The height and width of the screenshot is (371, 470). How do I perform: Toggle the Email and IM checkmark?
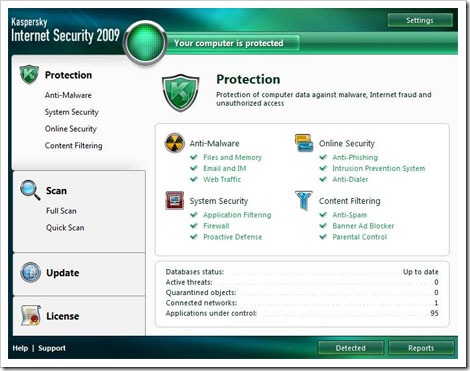pyautogui.click(x=194, y=168)
